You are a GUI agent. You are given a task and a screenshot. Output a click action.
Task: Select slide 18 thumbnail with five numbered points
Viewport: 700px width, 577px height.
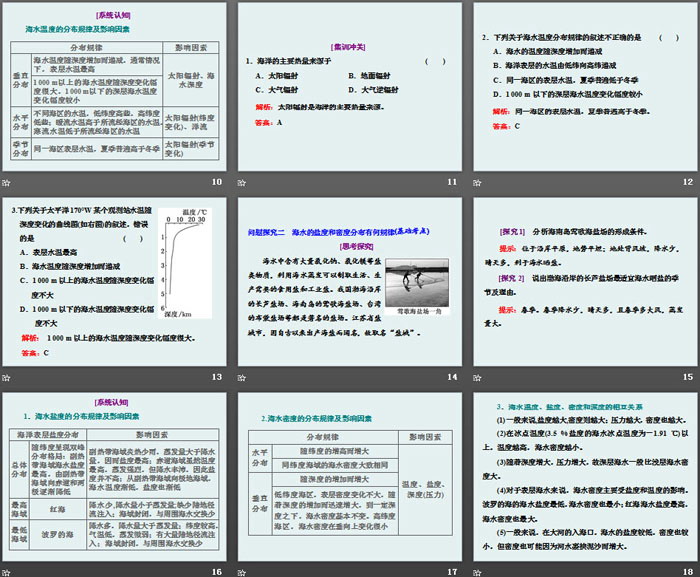click(585, 475)
